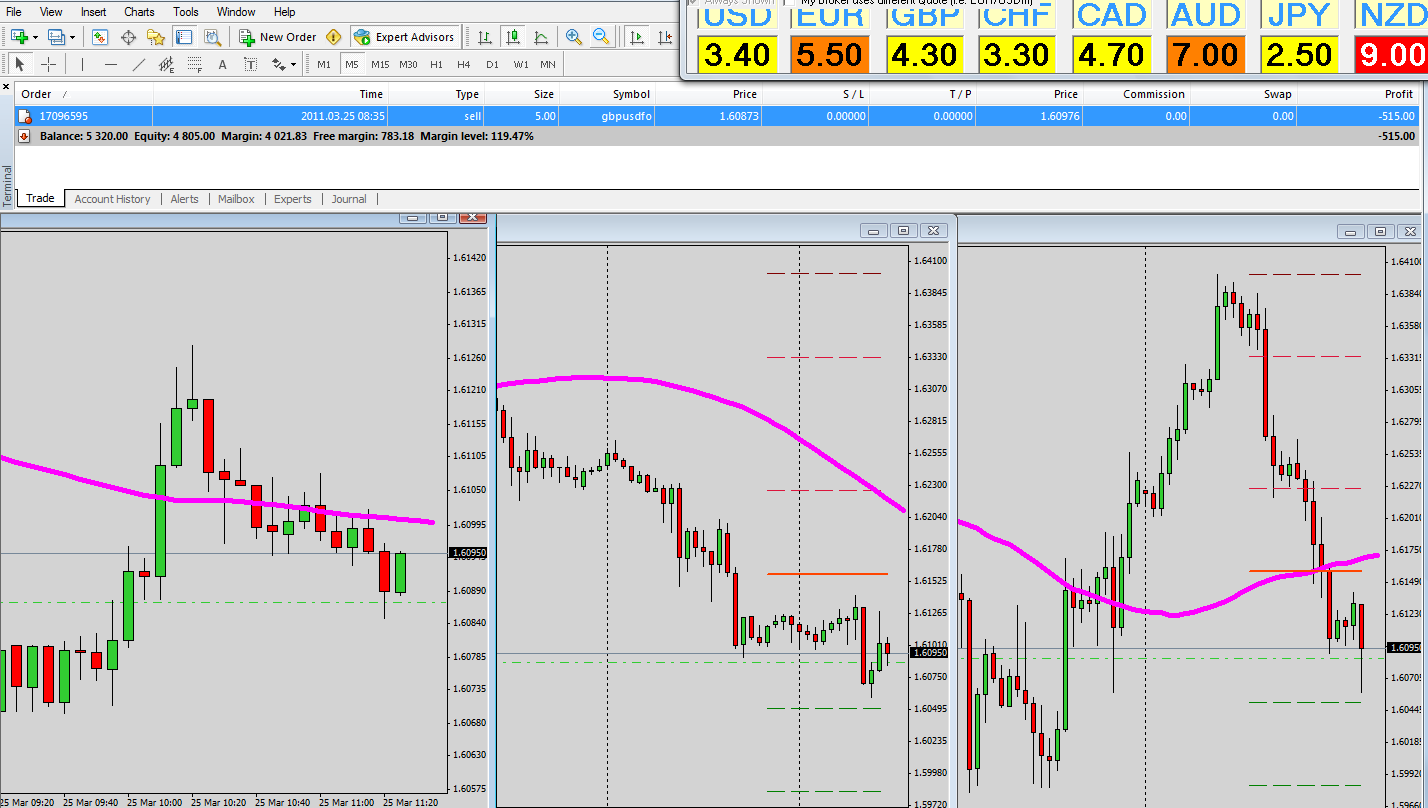Toggle the Market Watch window icon
Image resolution: width=1428 pixels, height=808 pixels.
click(x=99, y=37)
